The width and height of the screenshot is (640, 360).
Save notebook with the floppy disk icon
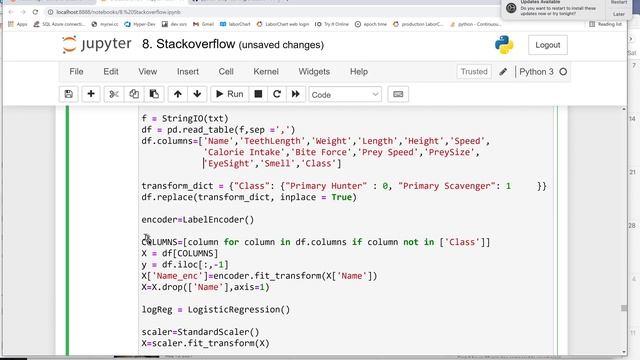tap(69, 94)
